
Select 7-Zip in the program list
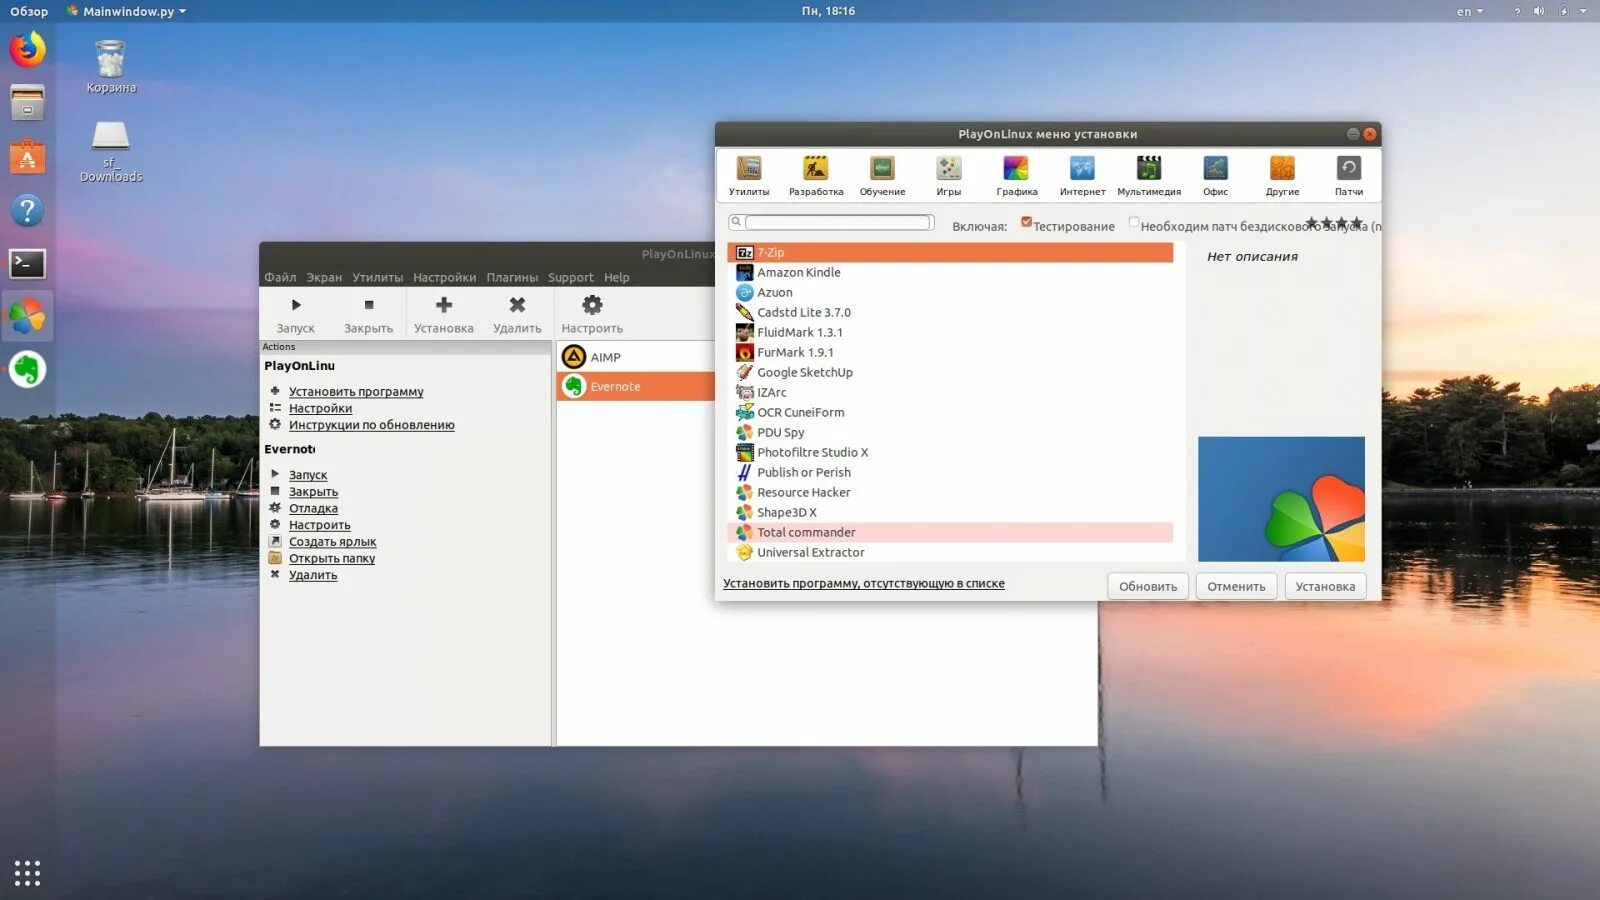coord(950,252)
